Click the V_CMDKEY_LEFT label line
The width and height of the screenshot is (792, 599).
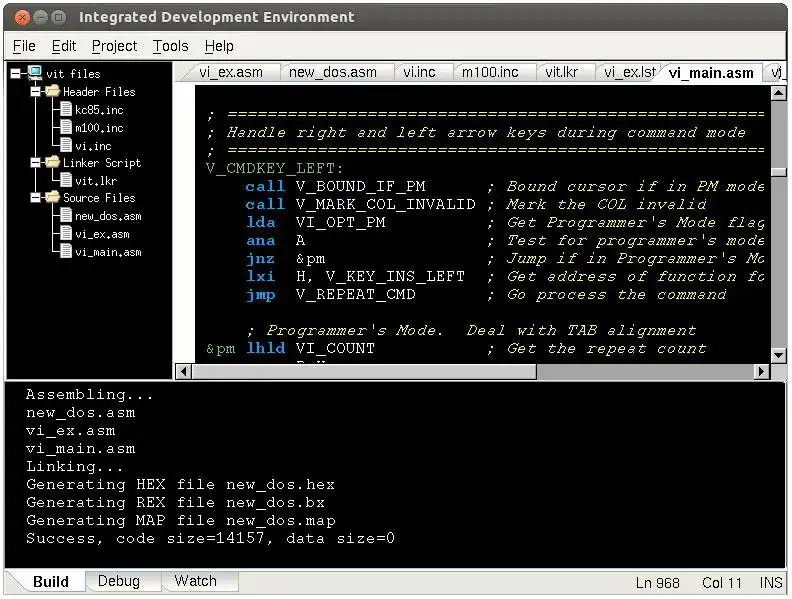275,168
